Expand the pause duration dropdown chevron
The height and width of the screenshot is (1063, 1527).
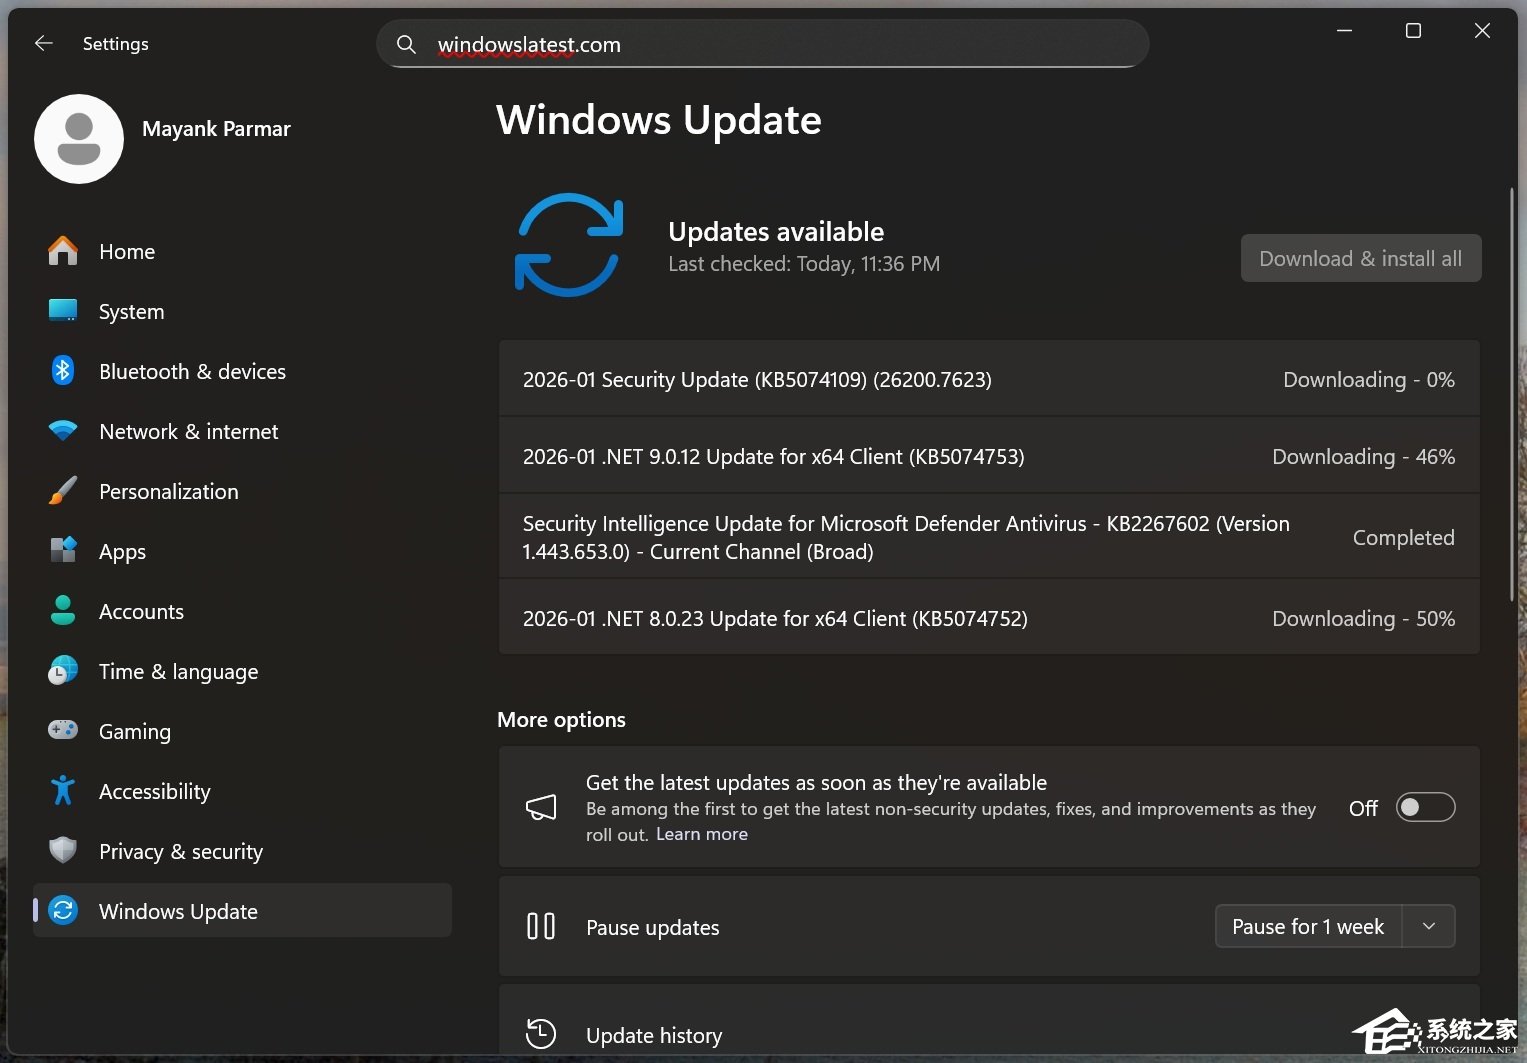coord(1429,926)
